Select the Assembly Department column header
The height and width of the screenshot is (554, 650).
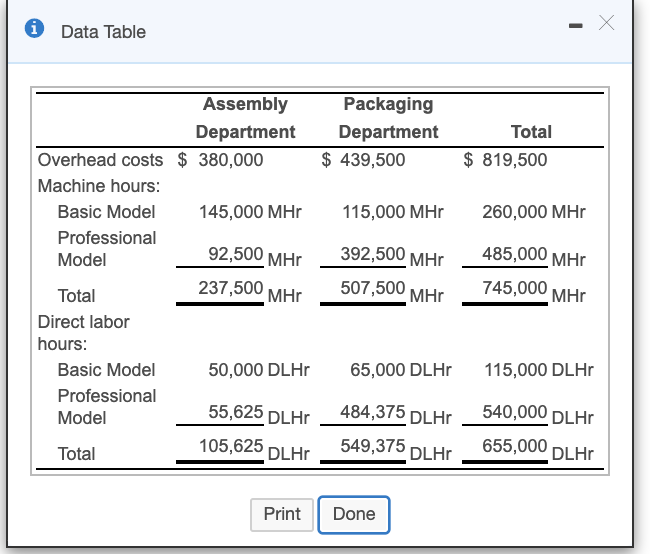click(245, 118)
